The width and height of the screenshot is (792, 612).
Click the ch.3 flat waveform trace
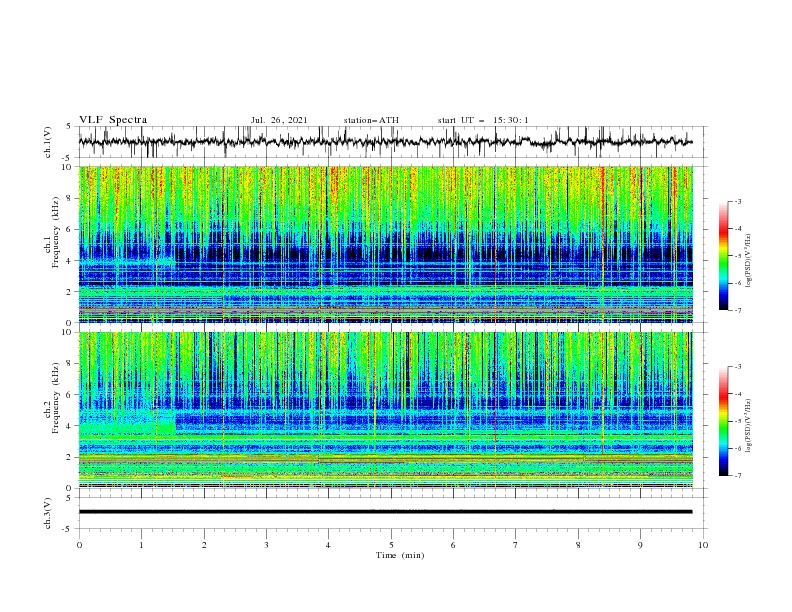click(x=385, y=512)
